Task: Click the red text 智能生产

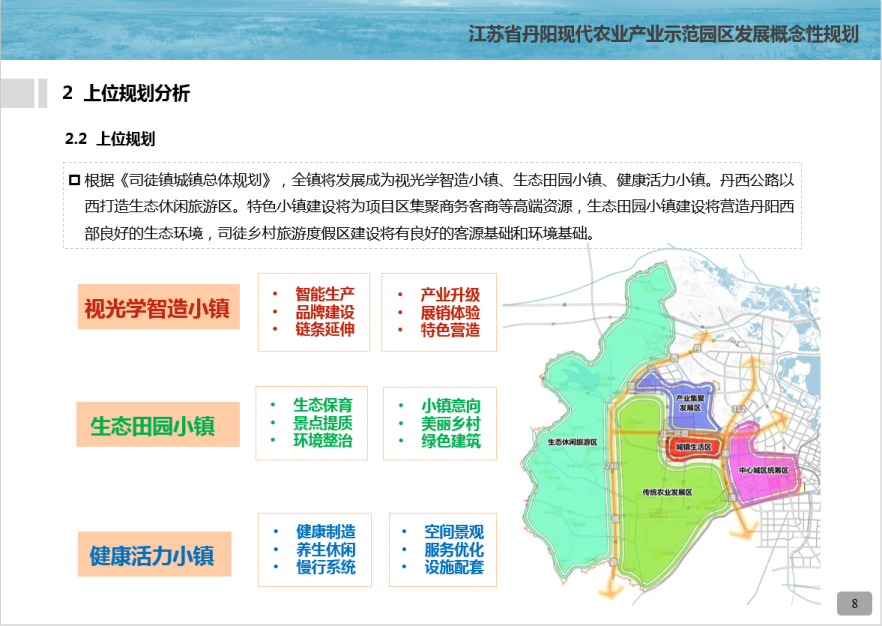Action: (325, 294)
